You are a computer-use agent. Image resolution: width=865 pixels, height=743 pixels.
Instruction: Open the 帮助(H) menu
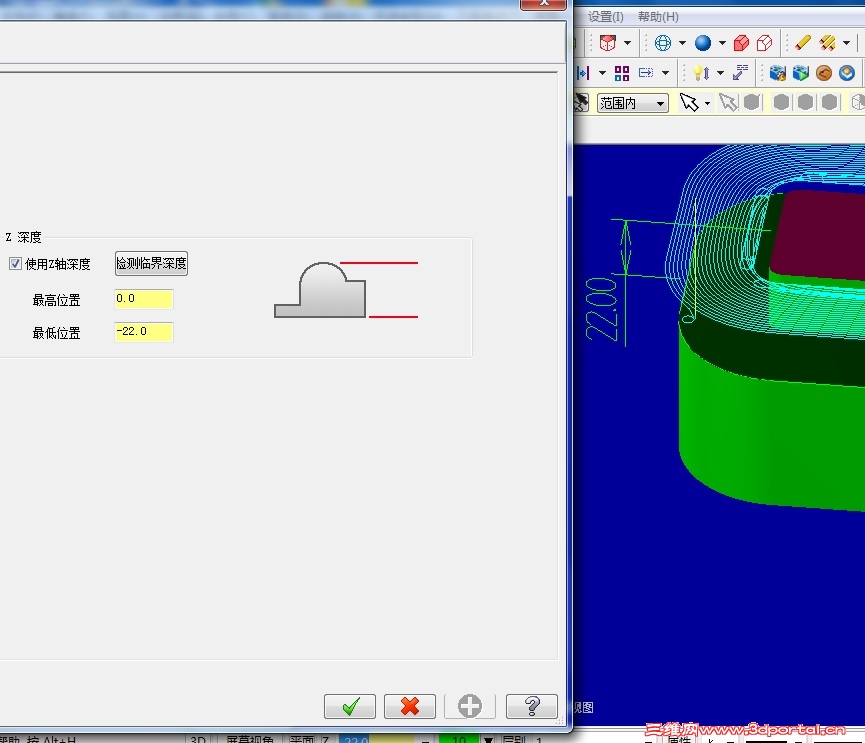[x=658, y=17]
